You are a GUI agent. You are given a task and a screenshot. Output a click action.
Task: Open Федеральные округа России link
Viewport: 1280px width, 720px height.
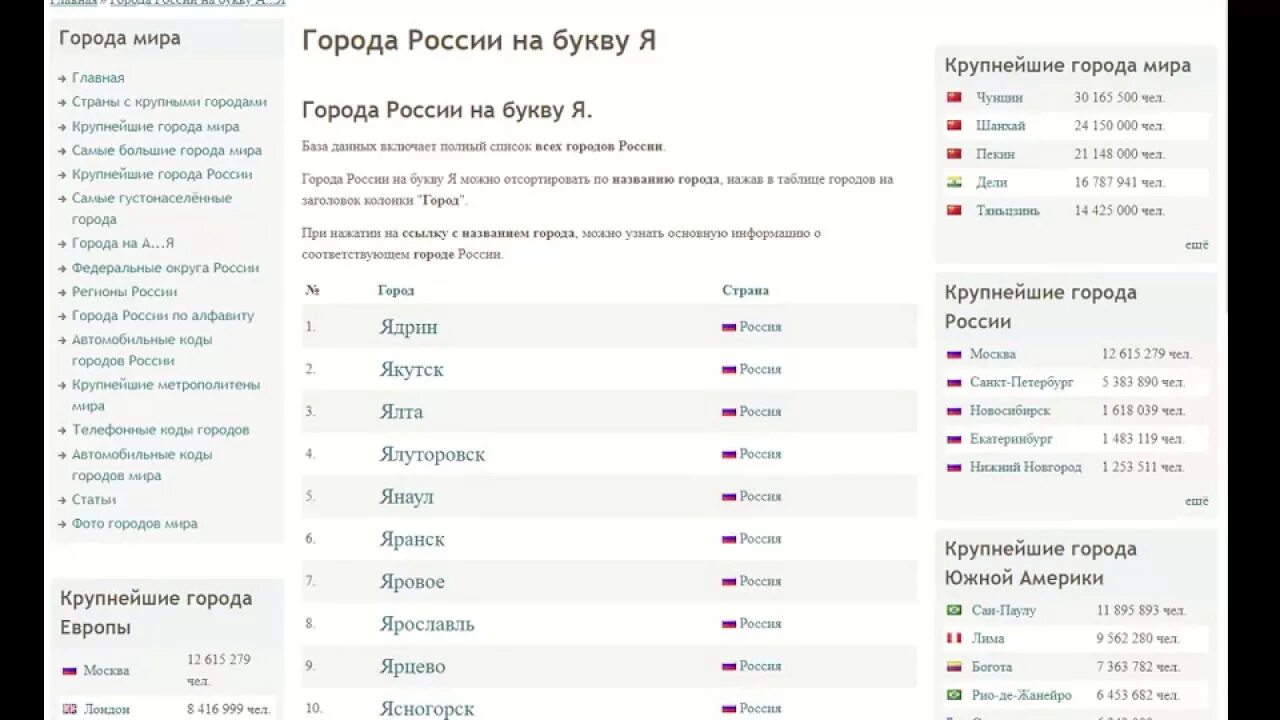click(165, 268)
